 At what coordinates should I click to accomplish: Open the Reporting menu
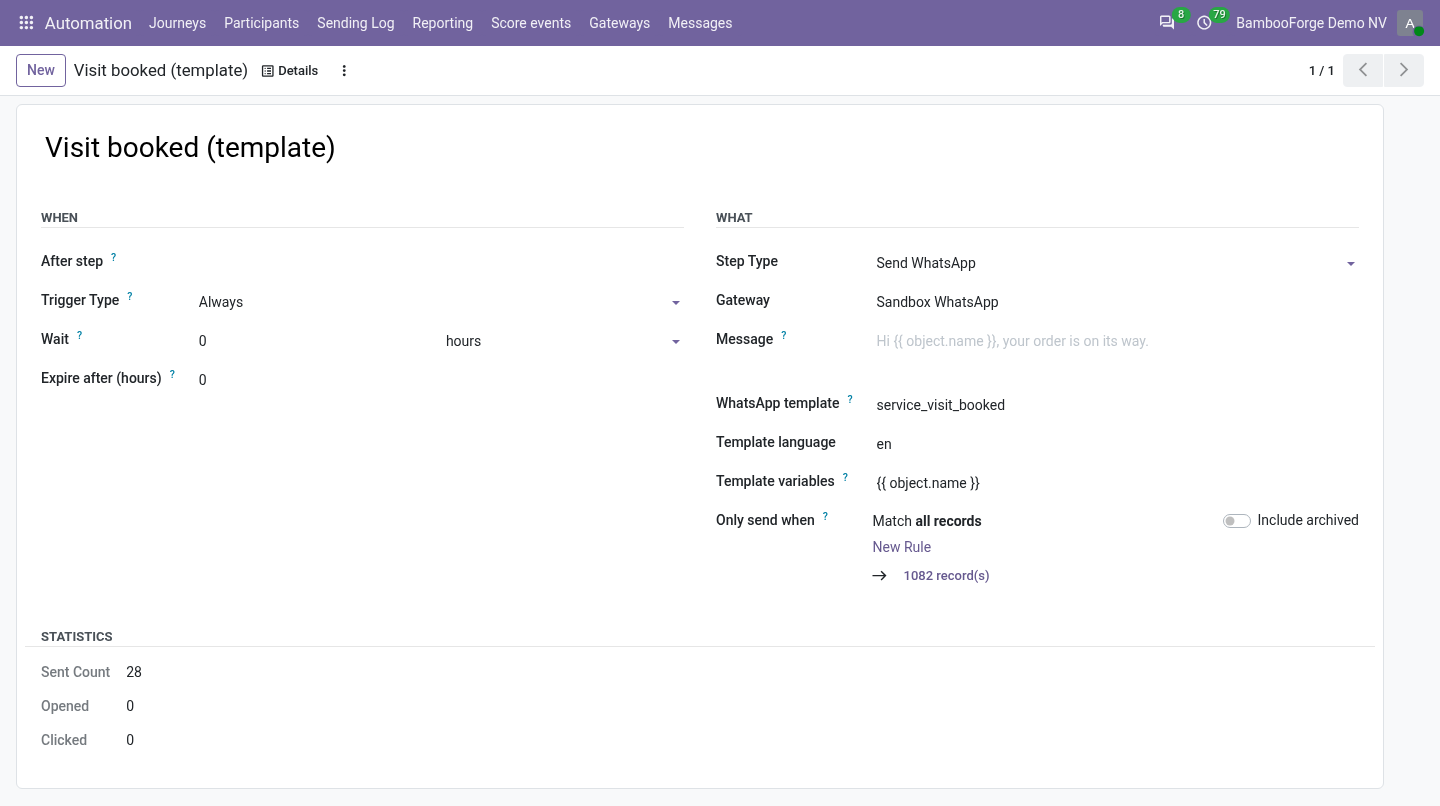click(442, 23)
